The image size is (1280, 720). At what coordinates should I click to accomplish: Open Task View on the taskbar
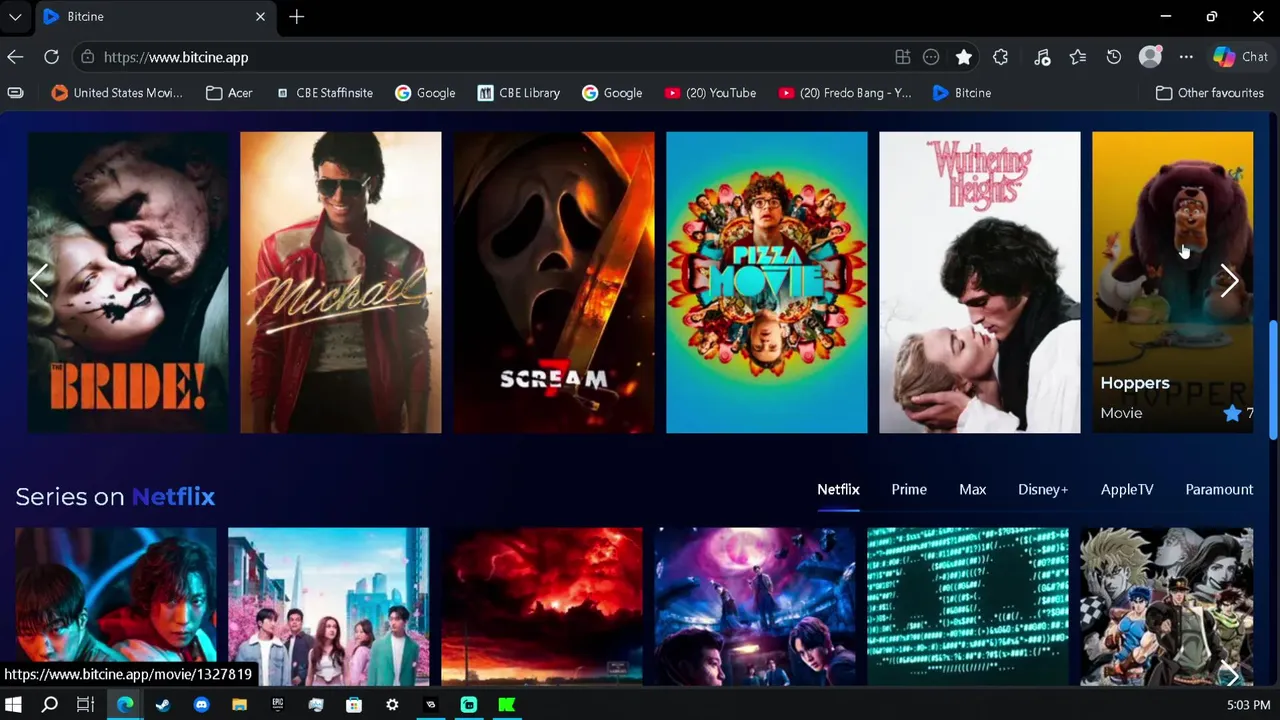coord(86,705)
